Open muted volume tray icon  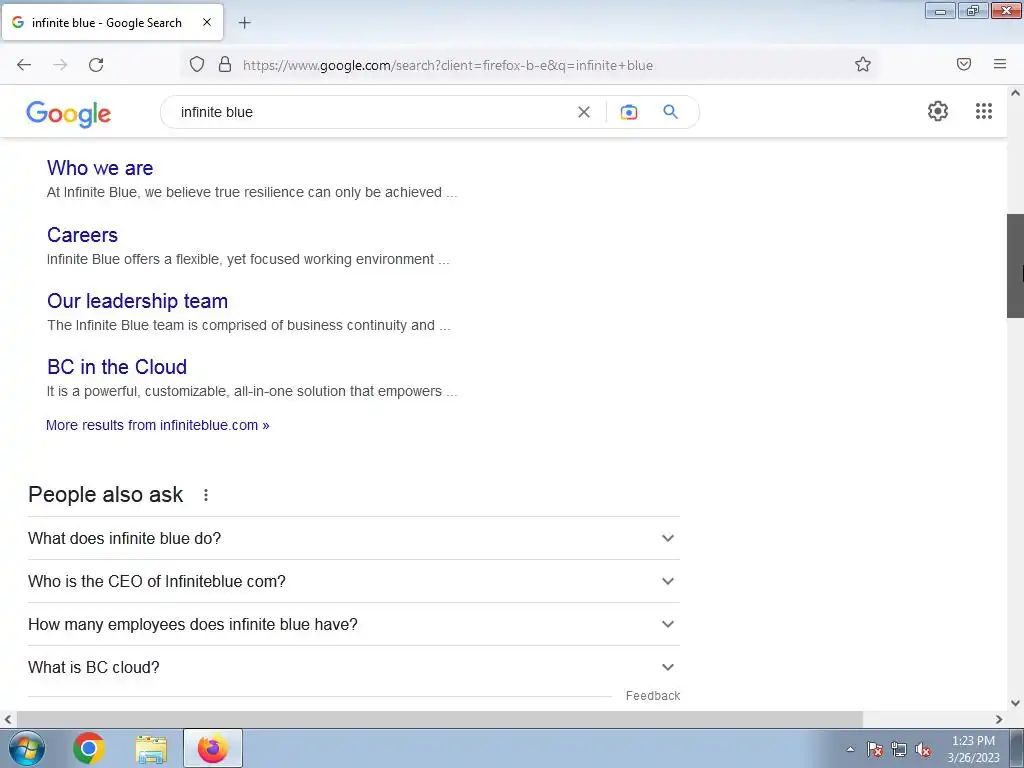923,749
